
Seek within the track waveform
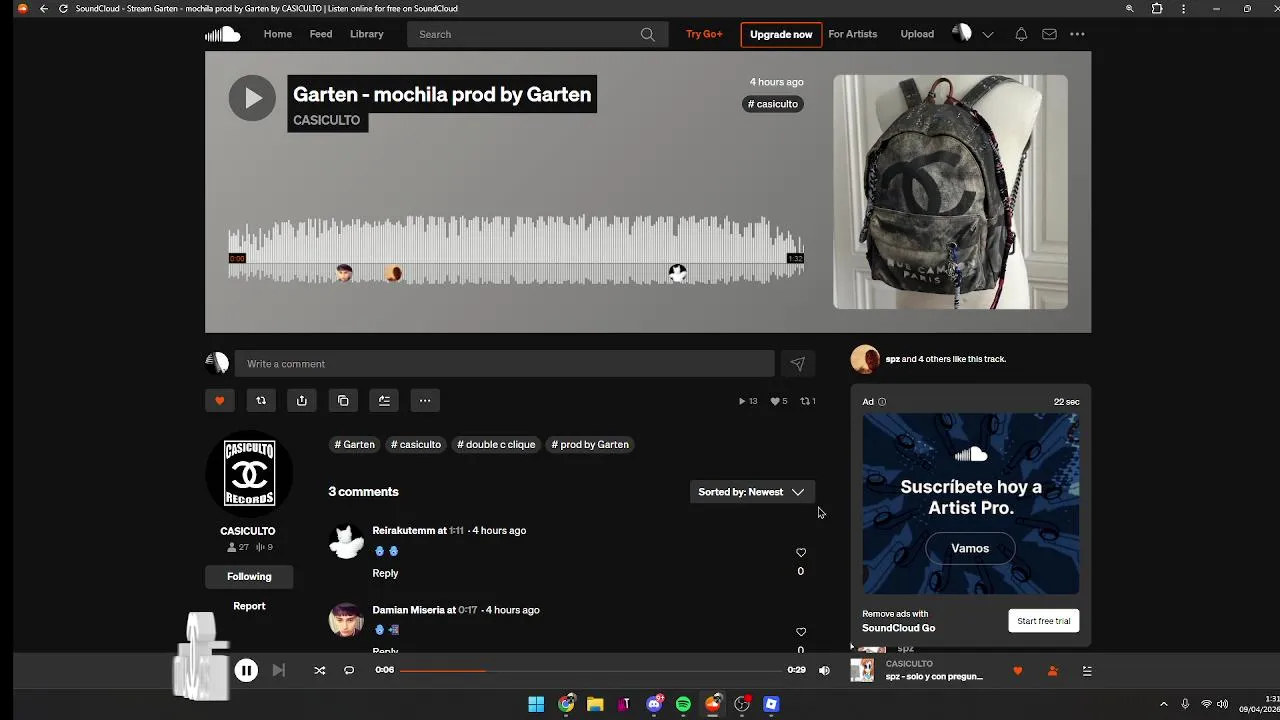click(x=516, y=250)
